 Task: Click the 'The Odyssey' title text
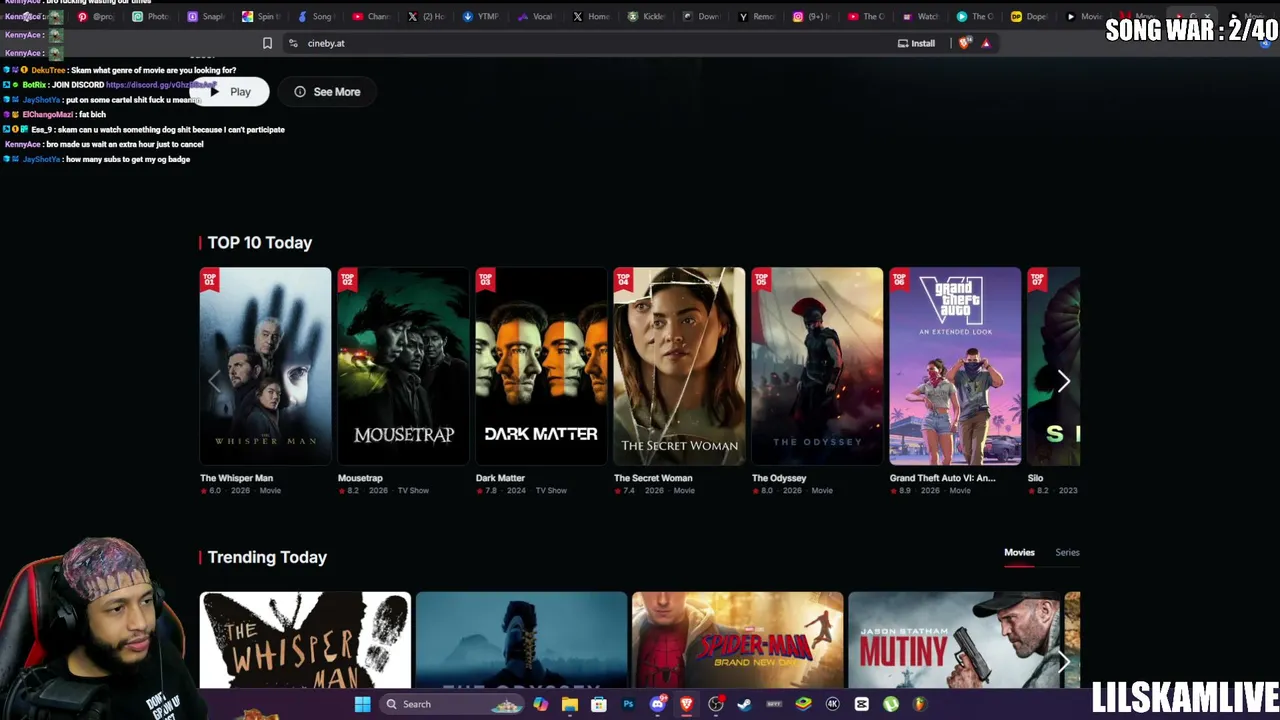click(x=779, y=478)
